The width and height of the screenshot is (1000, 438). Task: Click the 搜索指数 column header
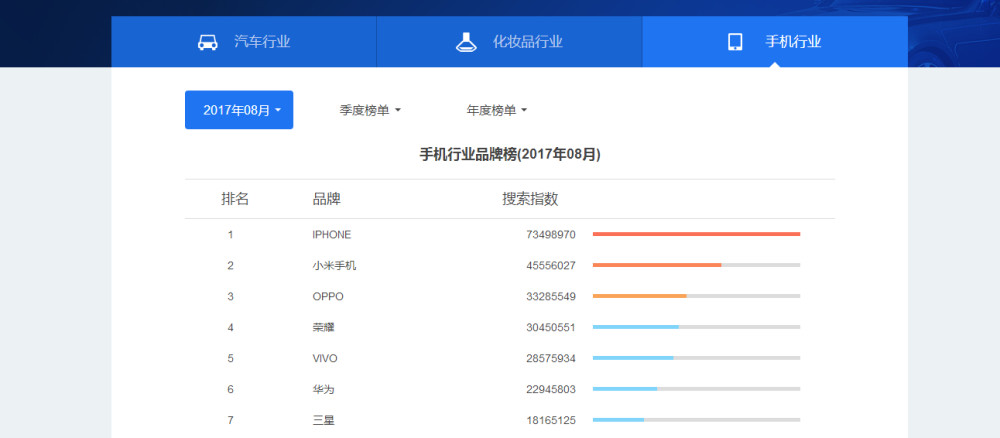pyautogui.click(x=530, y=199)
